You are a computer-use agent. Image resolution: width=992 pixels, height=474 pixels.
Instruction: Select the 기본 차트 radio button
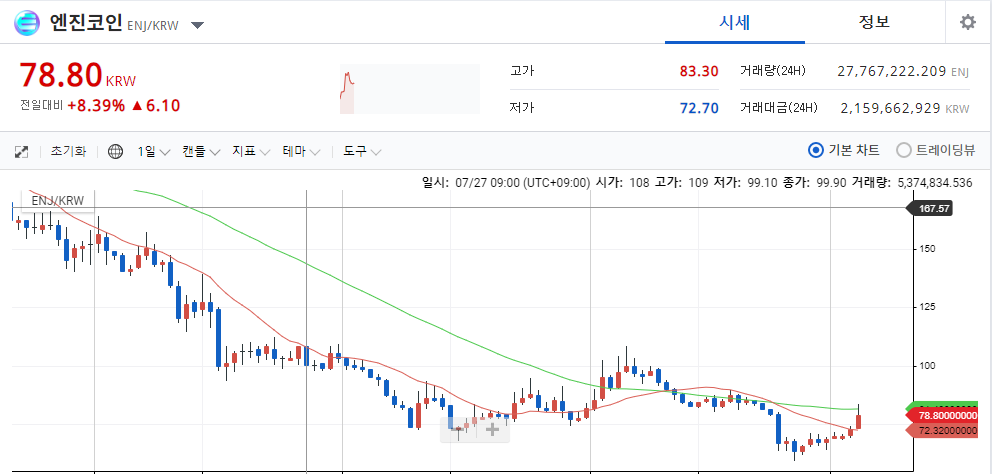click(816, 151)
